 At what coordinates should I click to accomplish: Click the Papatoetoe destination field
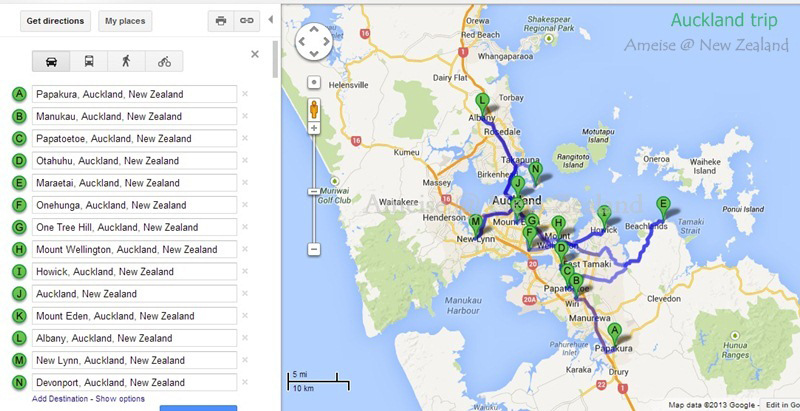coord(134,139)
